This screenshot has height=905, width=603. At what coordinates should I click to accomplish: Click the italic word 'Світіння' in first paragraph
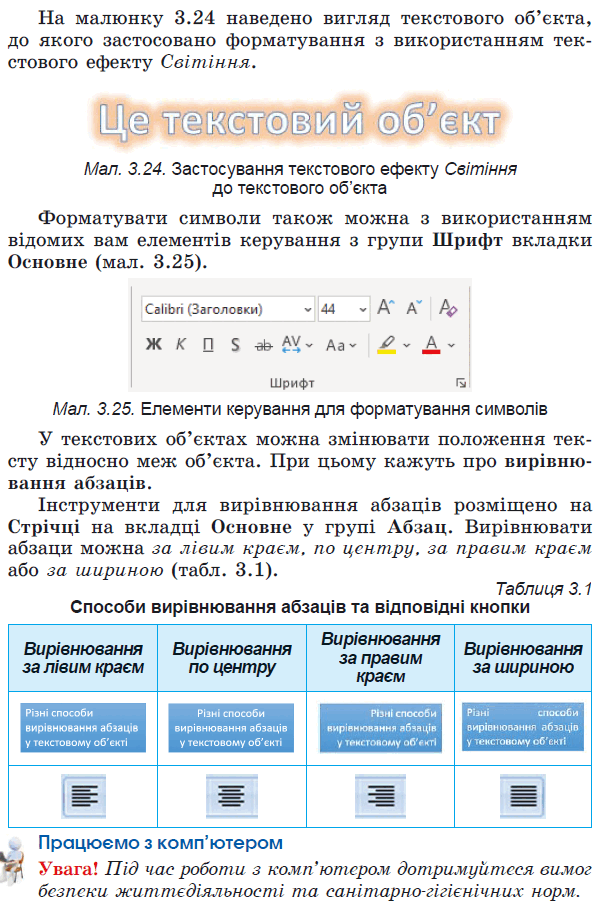[206, 62]
